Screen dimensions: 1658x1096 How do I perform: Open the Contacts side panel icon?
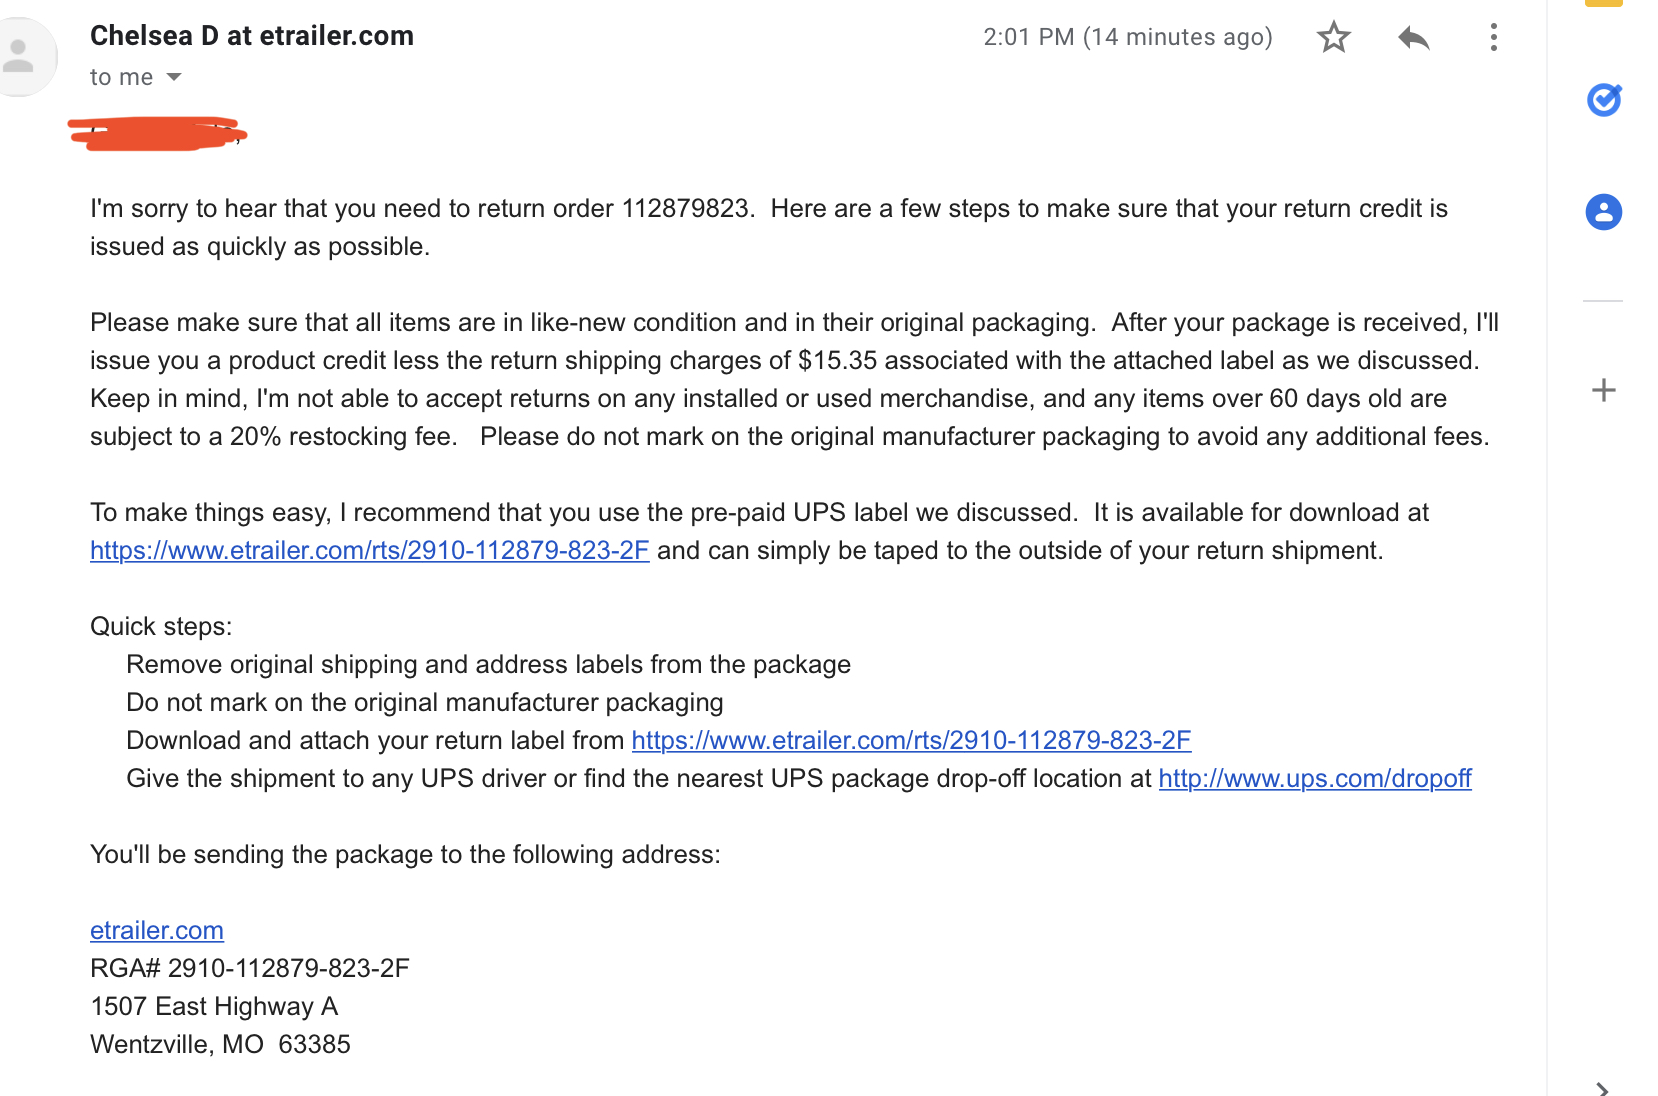(1604, 212)
